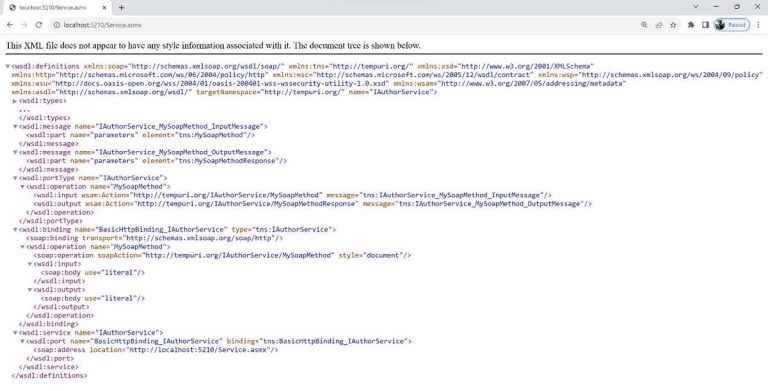Click the soap:operation soapAction line
Screen dimensions: 768x391
[222, 255]
